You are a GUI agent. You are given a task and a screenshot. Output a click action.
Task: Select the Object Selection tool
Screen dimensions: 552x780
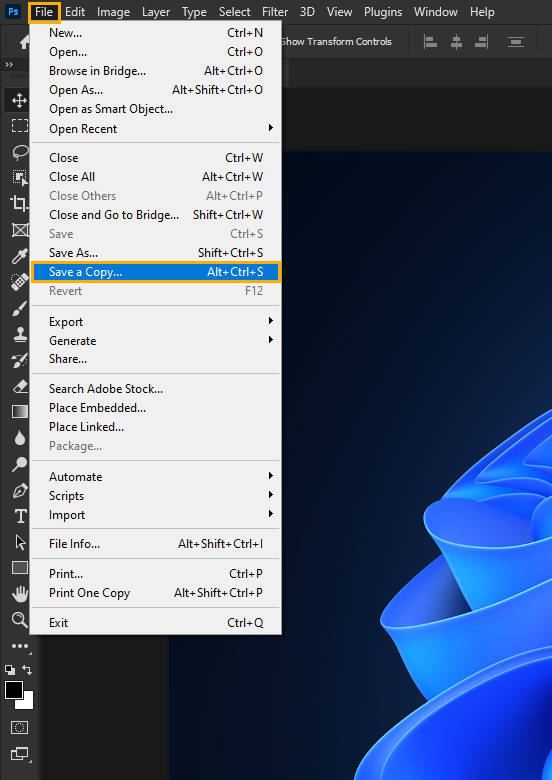tap(19, 178)
